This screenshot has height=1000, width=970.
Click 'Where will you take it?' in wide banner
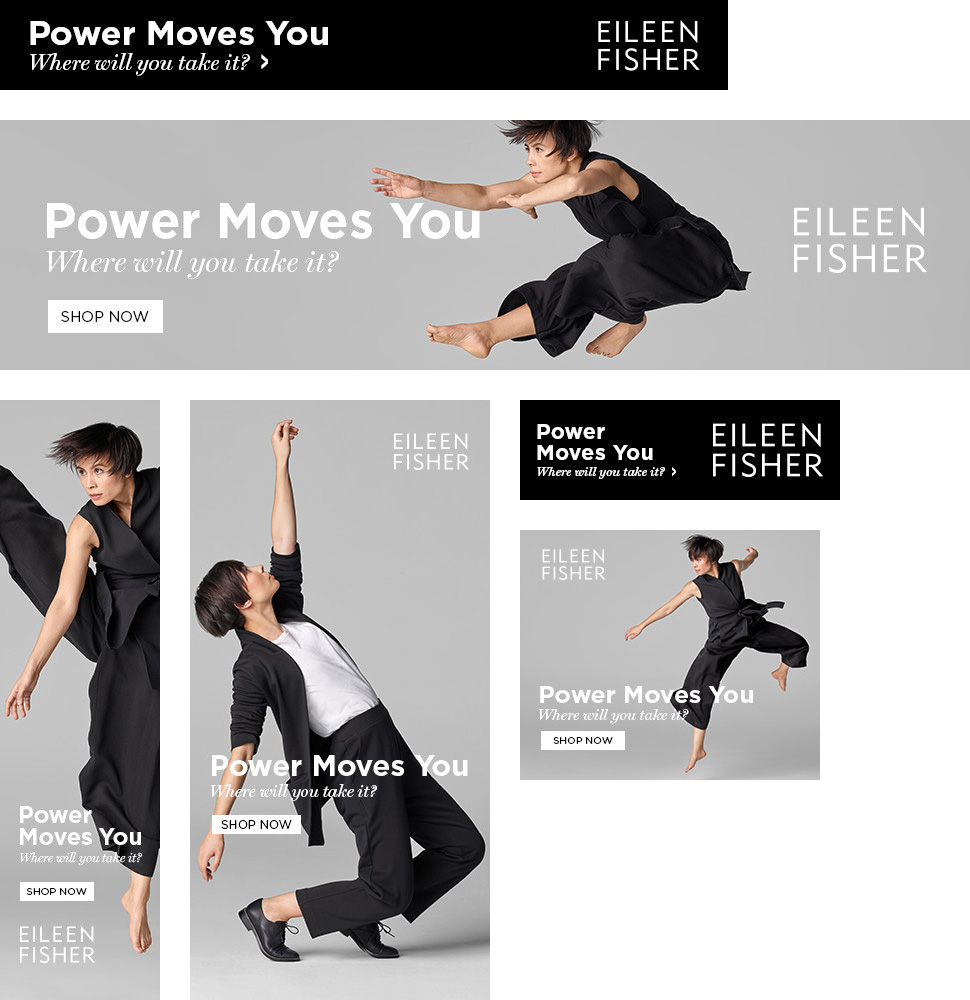click(x=192, y=262)
